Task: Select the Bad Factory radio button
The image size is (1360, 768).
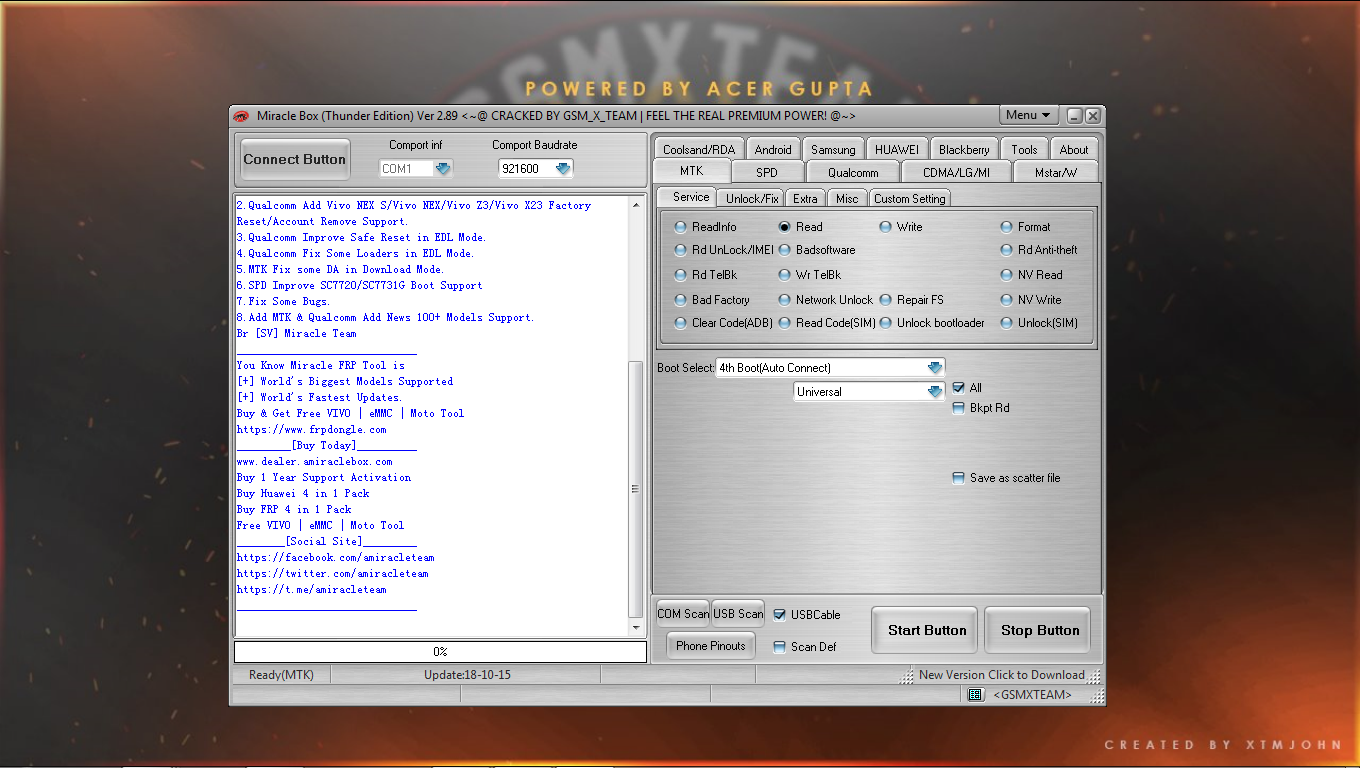Action: [x=681, y=300]
